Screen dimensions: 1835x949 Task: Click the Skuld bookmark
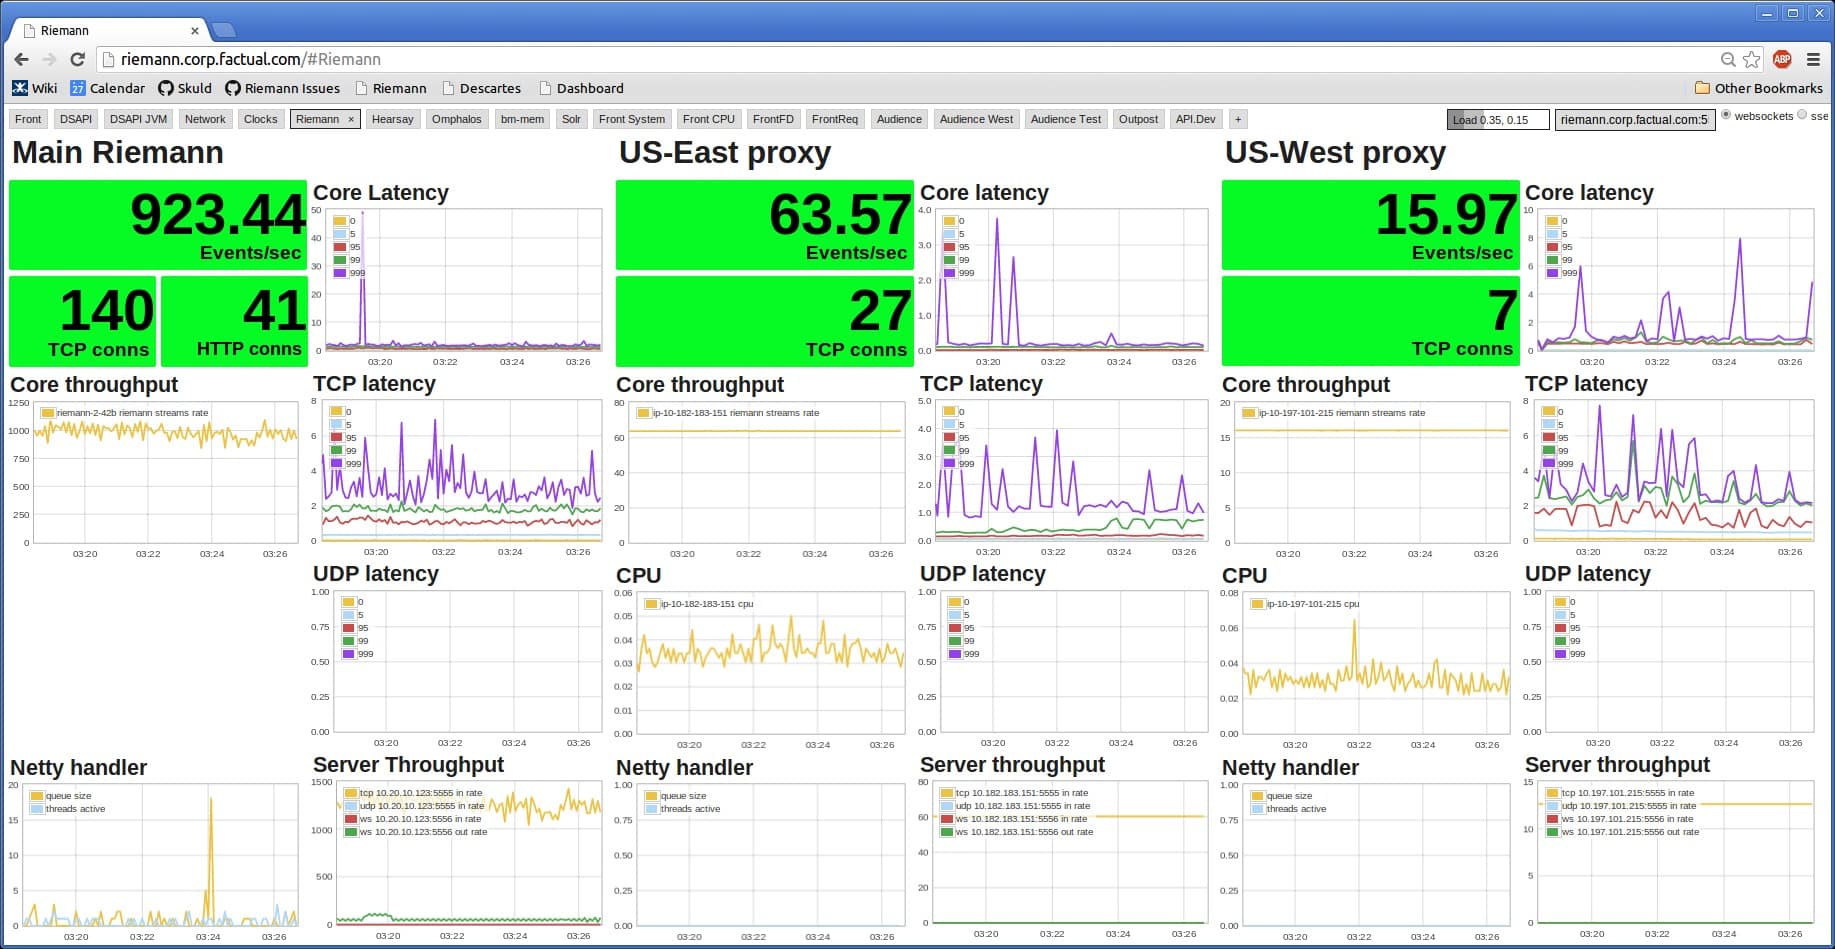point(185,88)
